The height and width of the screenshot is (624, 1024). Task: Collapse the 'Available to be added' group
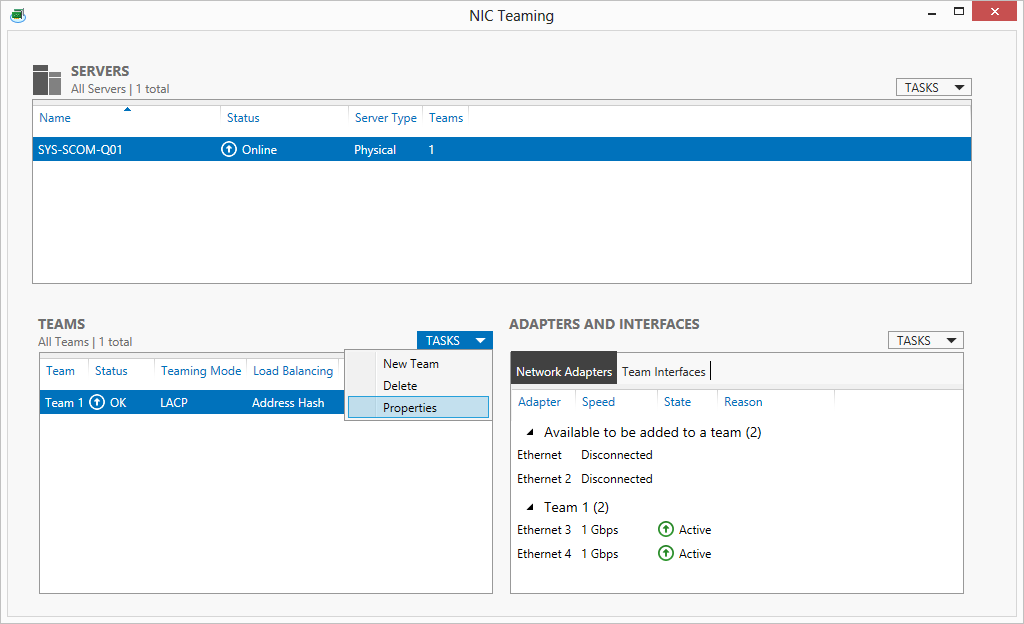coord(529,433)
